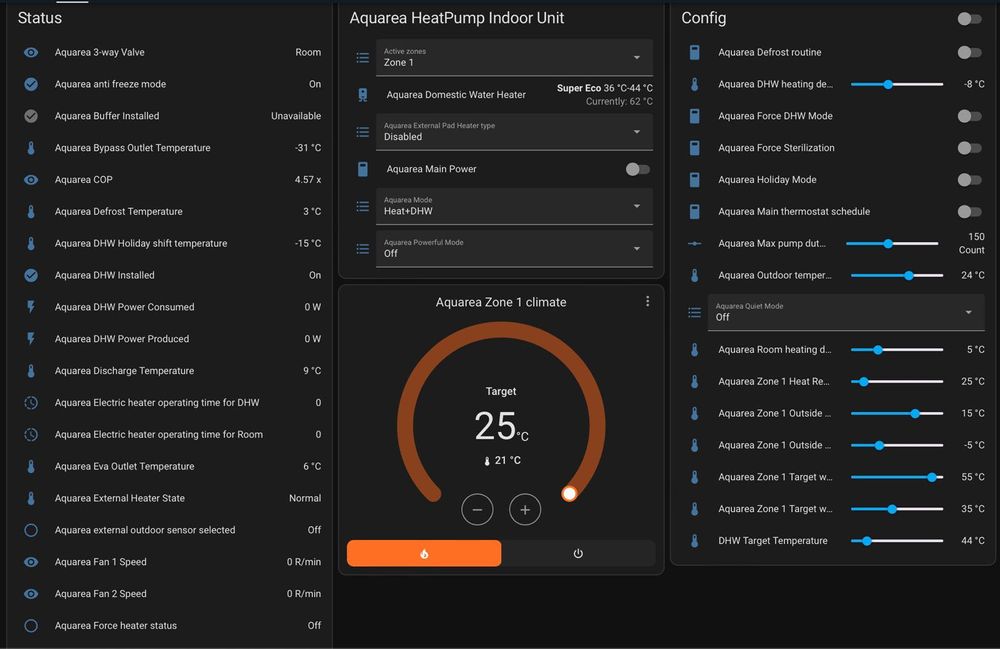Increase target temperature with plus button
Viewport: 1000px width, 649px height.
tap(525, 510)
